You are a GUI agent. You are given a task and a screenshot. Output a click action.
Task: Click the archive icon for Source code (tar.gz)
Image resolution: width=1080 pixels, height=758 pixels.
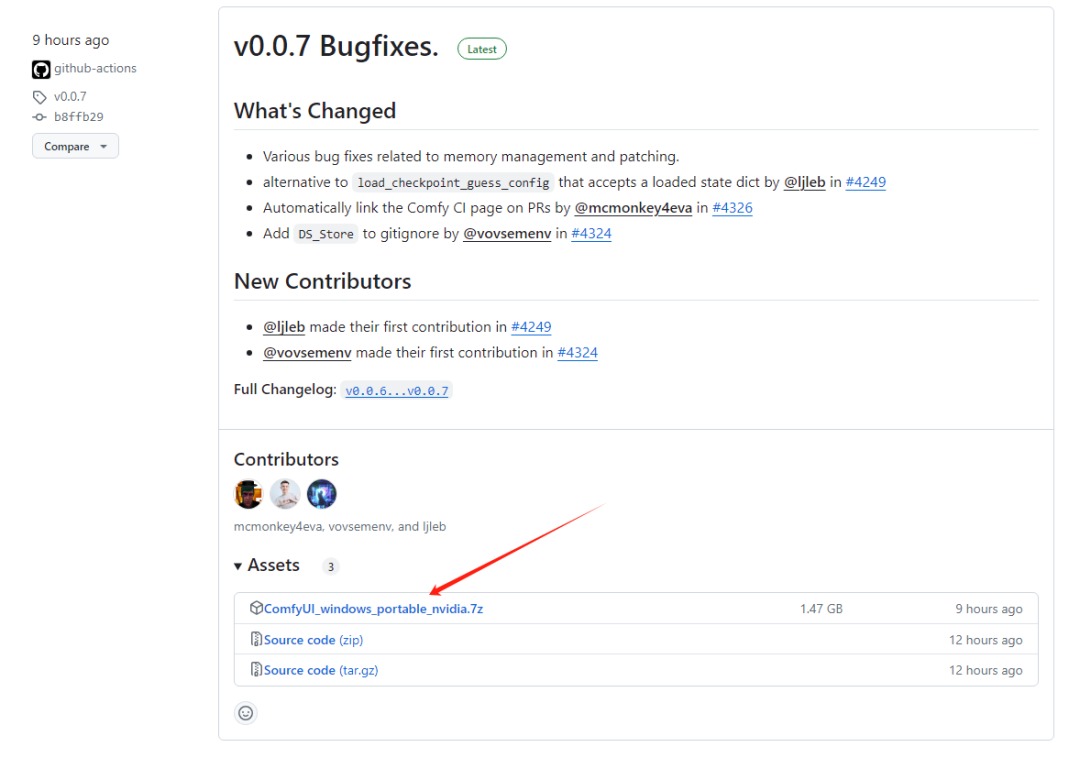pyautogui.click(x=256, y=669)
